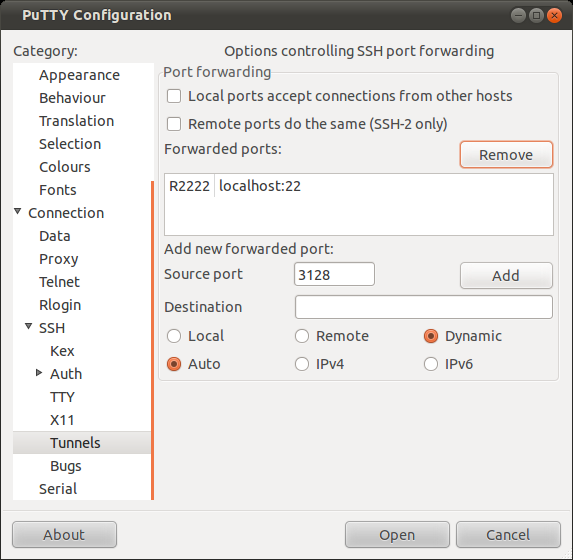The image size is (573, 560).
Task: Focus the Destination input field
Action: (x=424, y=307)
